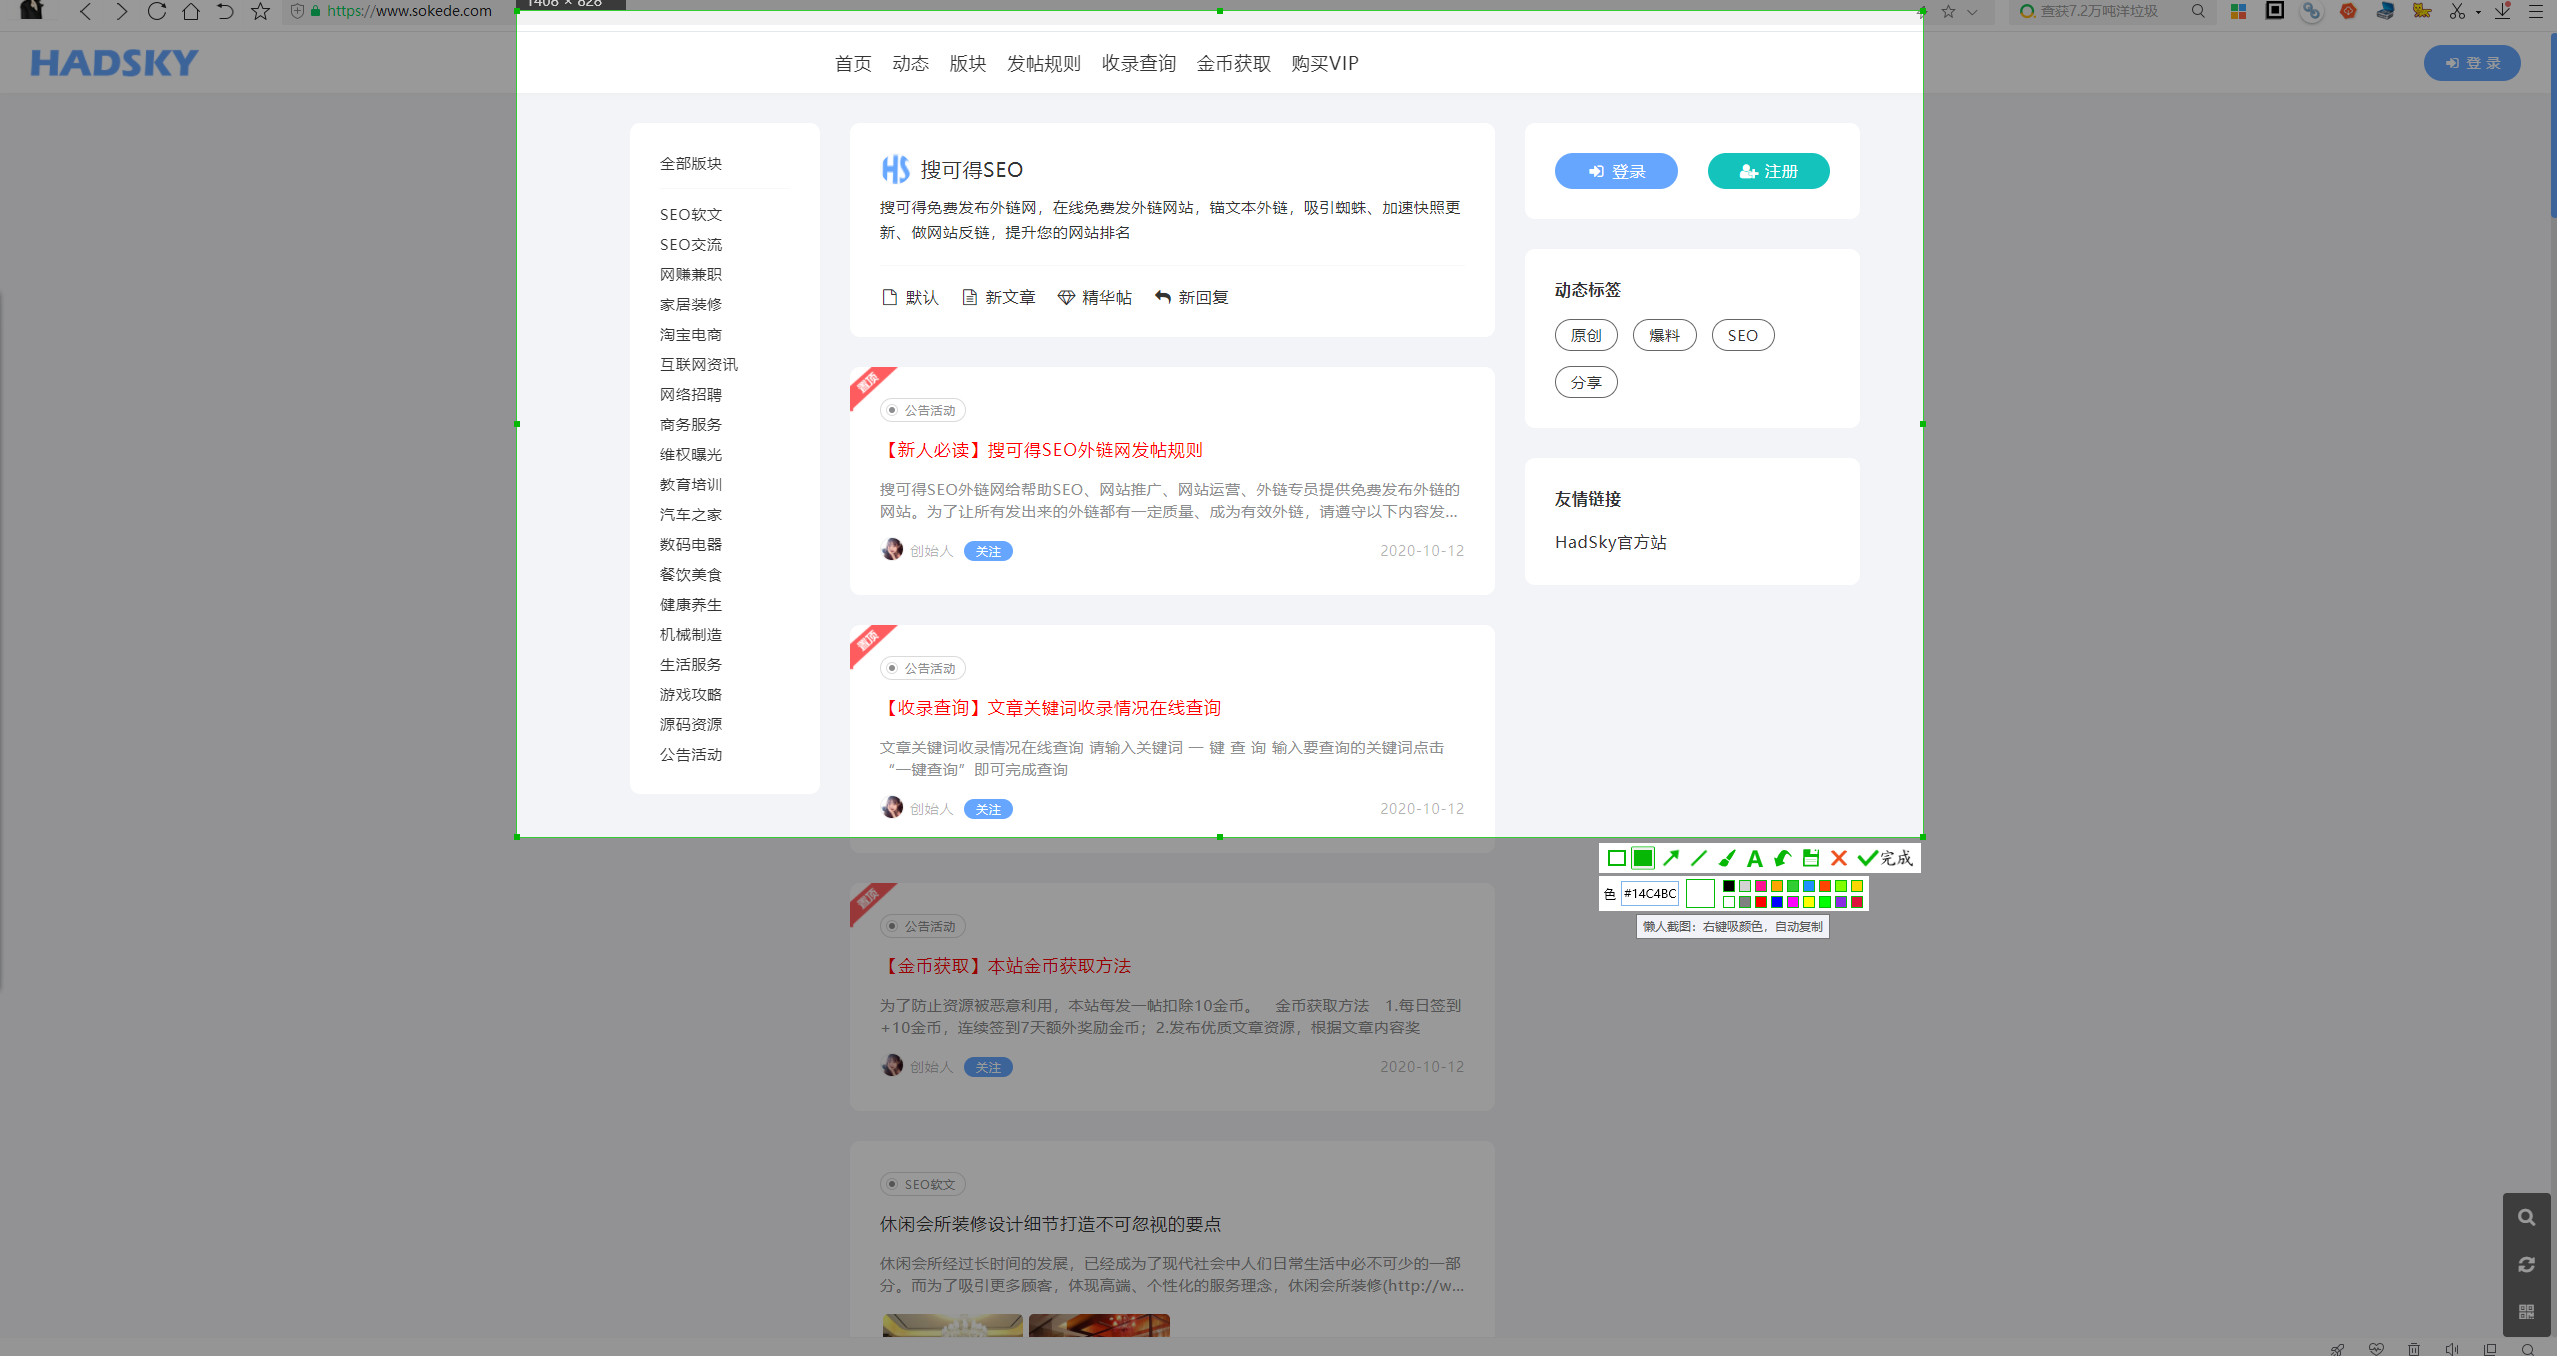
Task: Switch to the 新文章 sort tab
Action: 998,297
